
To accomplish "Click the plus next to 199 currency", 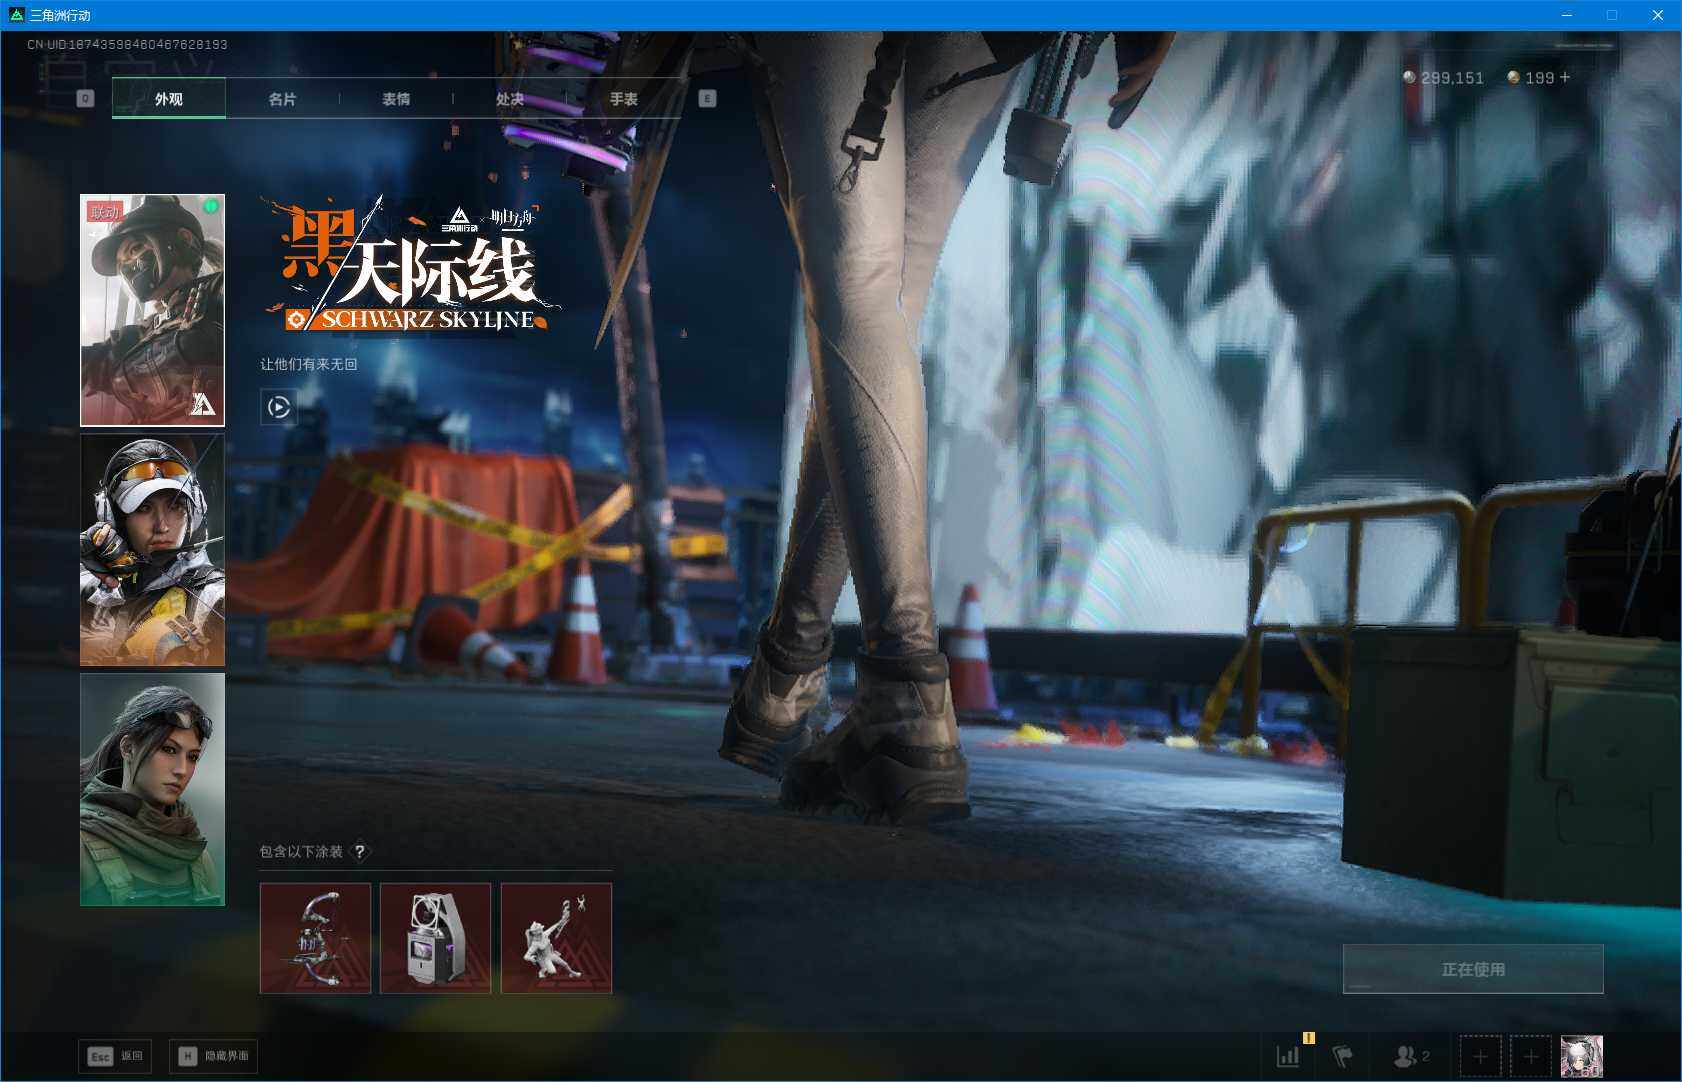I will pyautogui.click(x=1565, y=77).
